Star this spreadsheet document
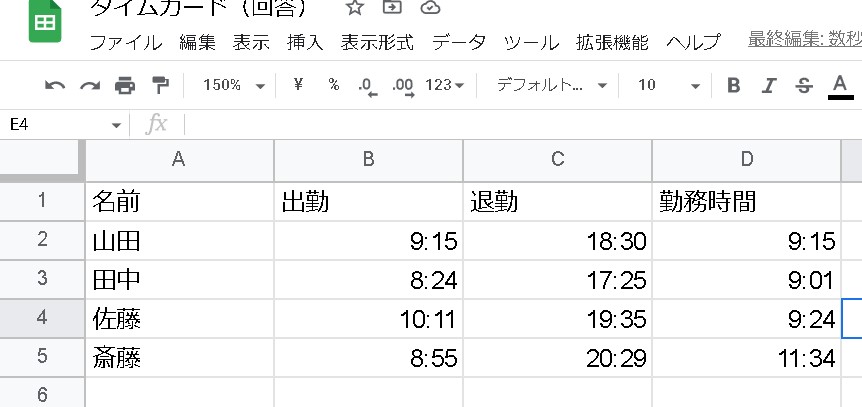The height and width of the screenshot is (407, 862). 354,8
